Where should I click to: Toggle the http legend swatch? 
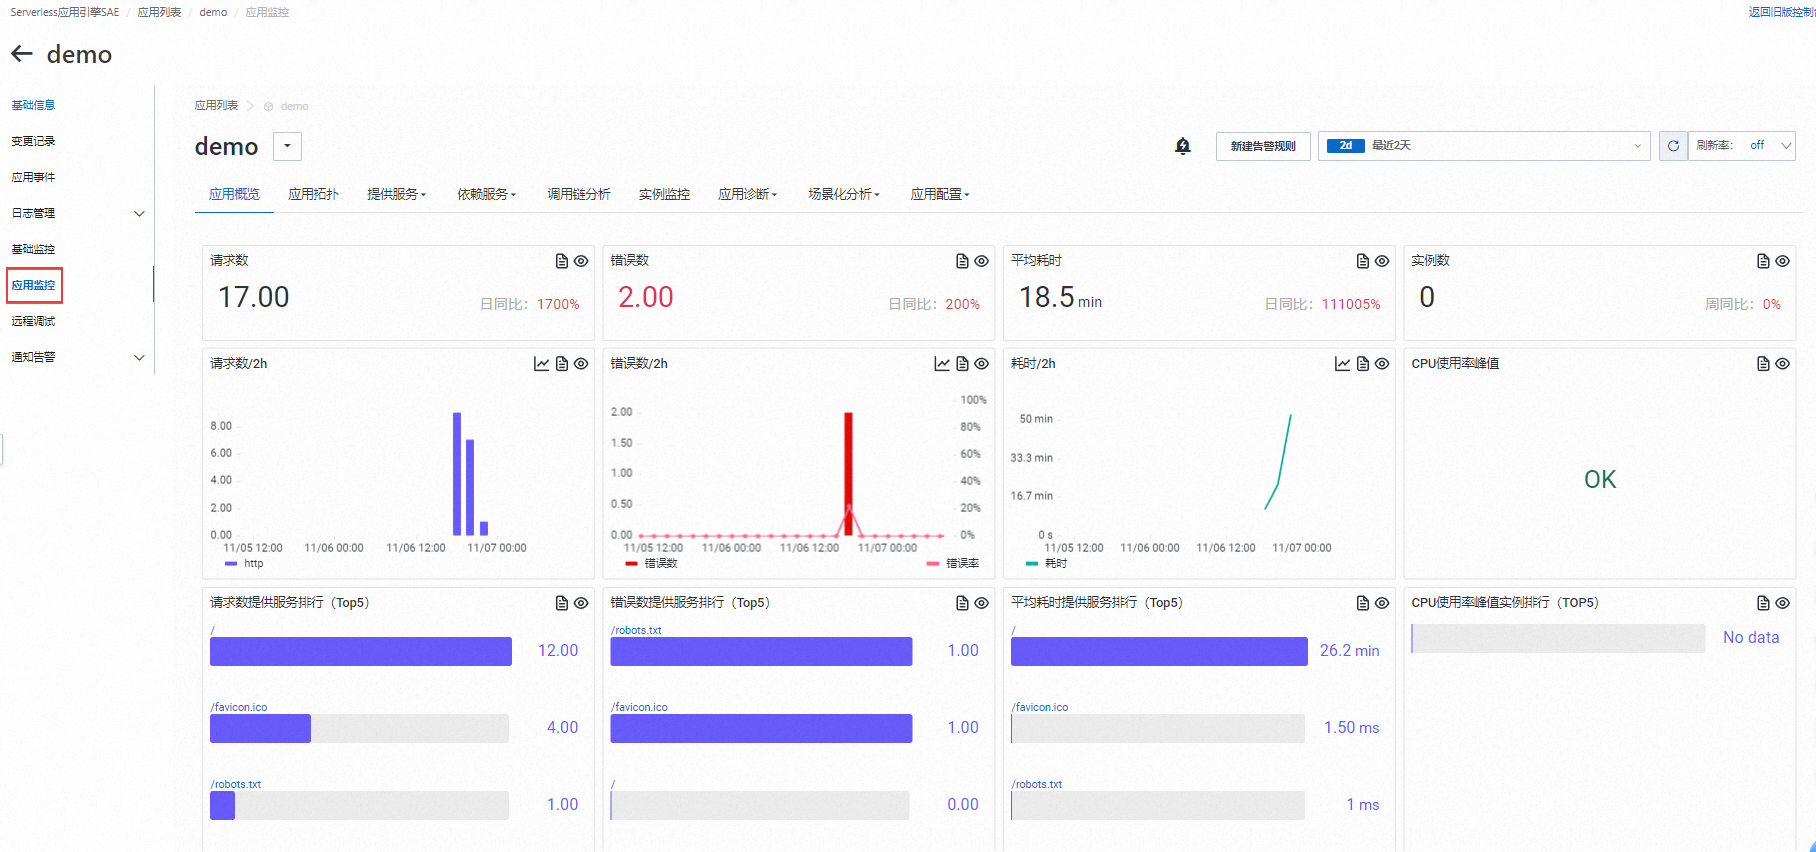(231, 564)
